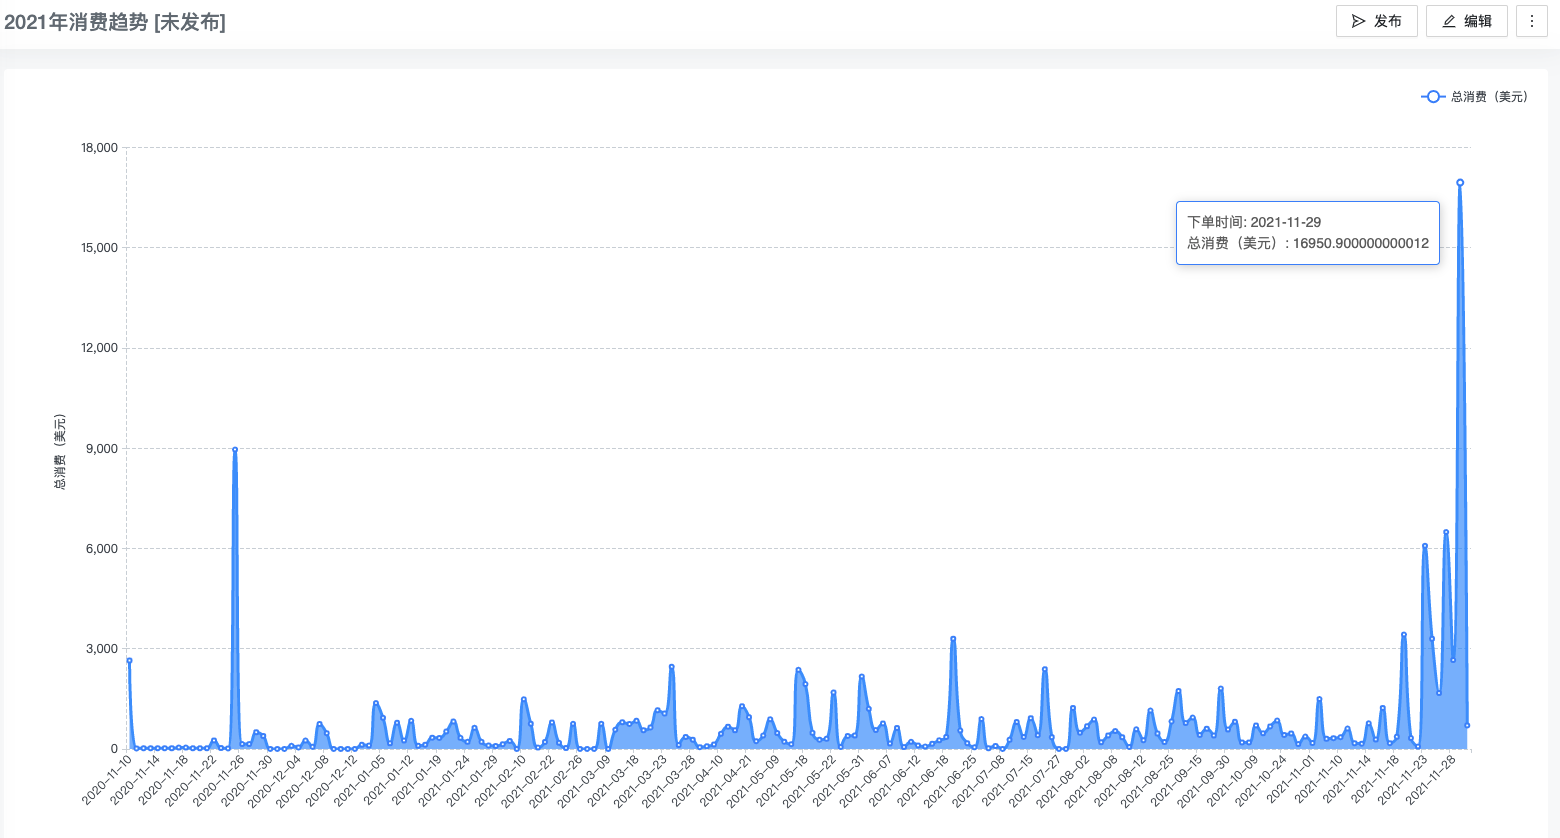Click the highest peak data point at 2021-11-29
Screen dimensions: 1560x838
coord(1460,183)
